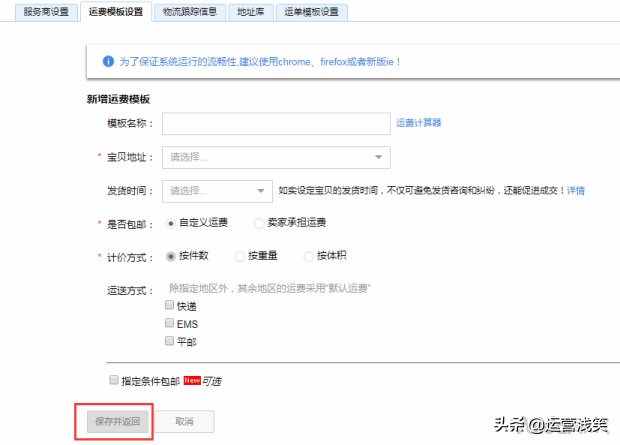This screenshot has width=620, height=445.
Task: Click the 详情 link after shipping time note
Action: click(576, 190)
